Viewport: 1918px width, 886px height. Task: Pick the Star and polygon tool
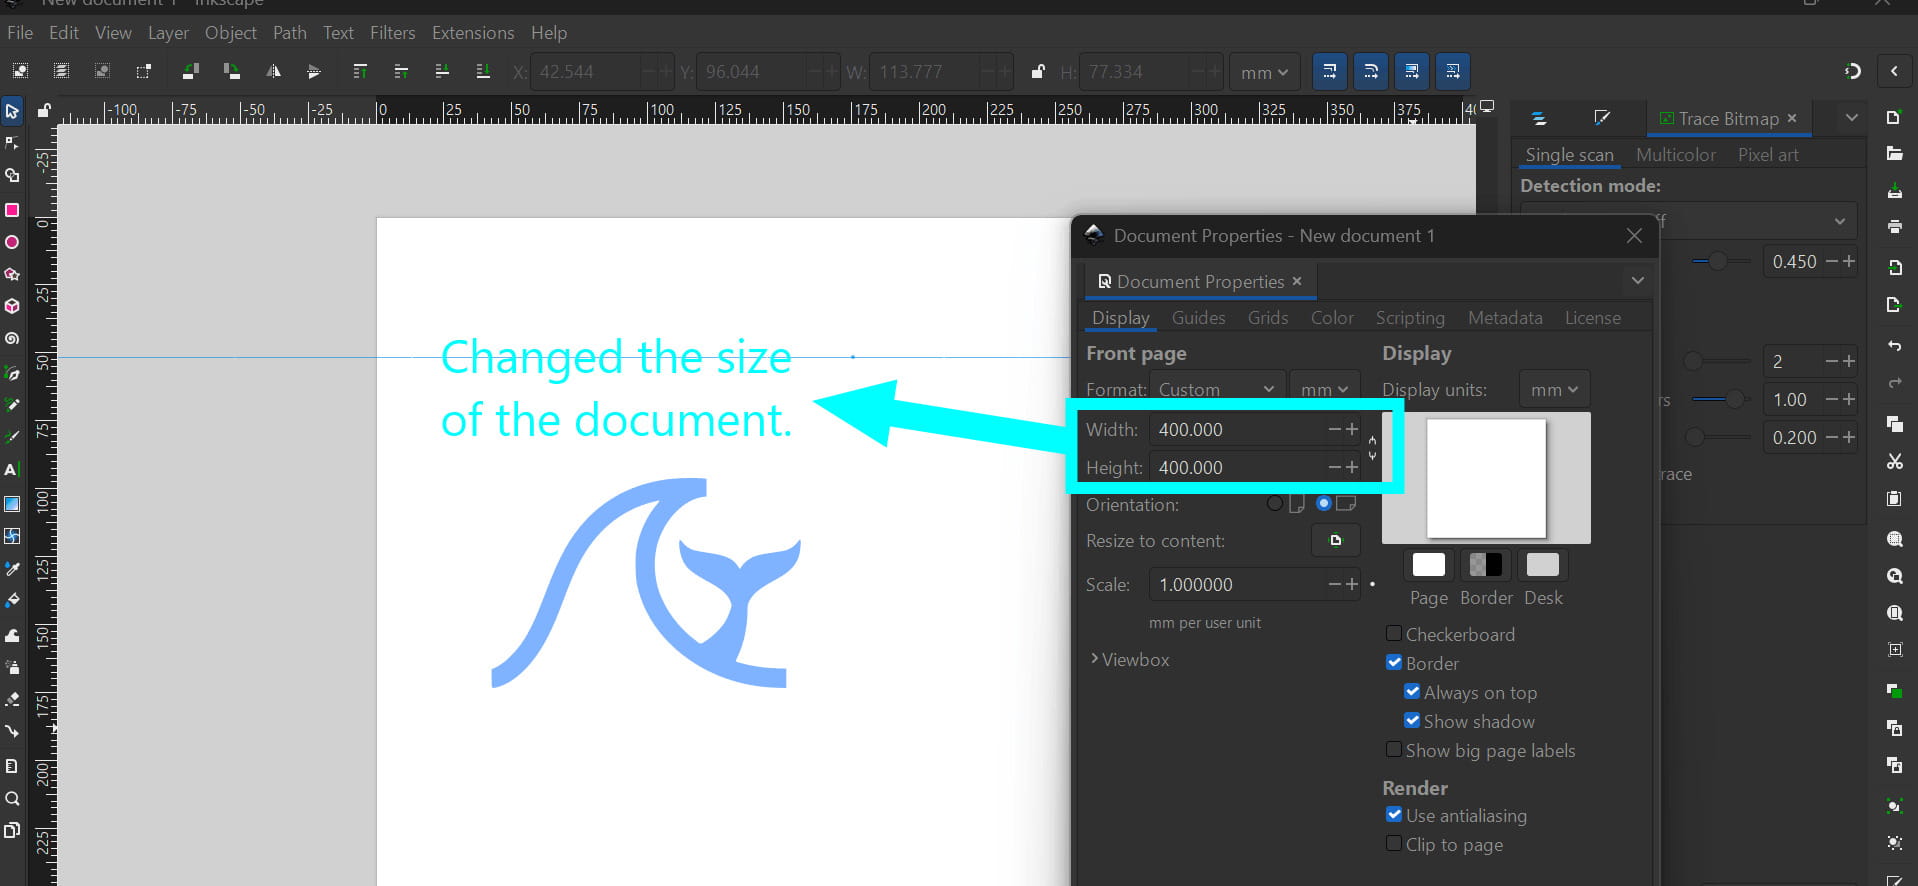click(12, 274)
